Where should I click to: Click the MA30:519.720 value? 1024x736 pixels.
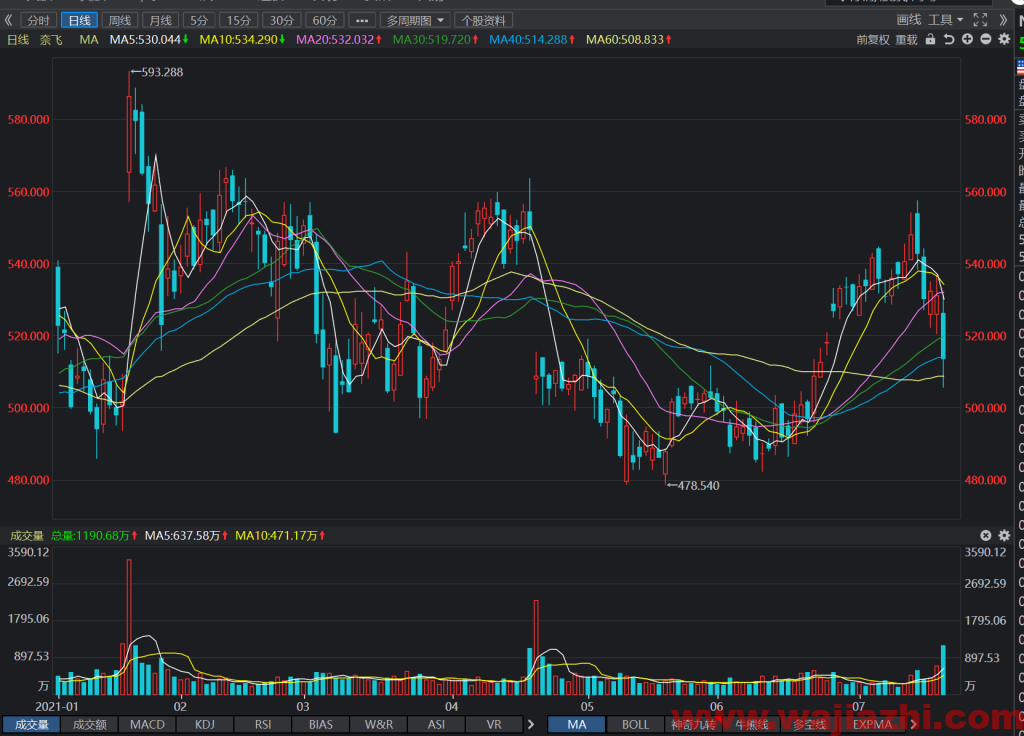pyautogui.click(x=436, y=40)
